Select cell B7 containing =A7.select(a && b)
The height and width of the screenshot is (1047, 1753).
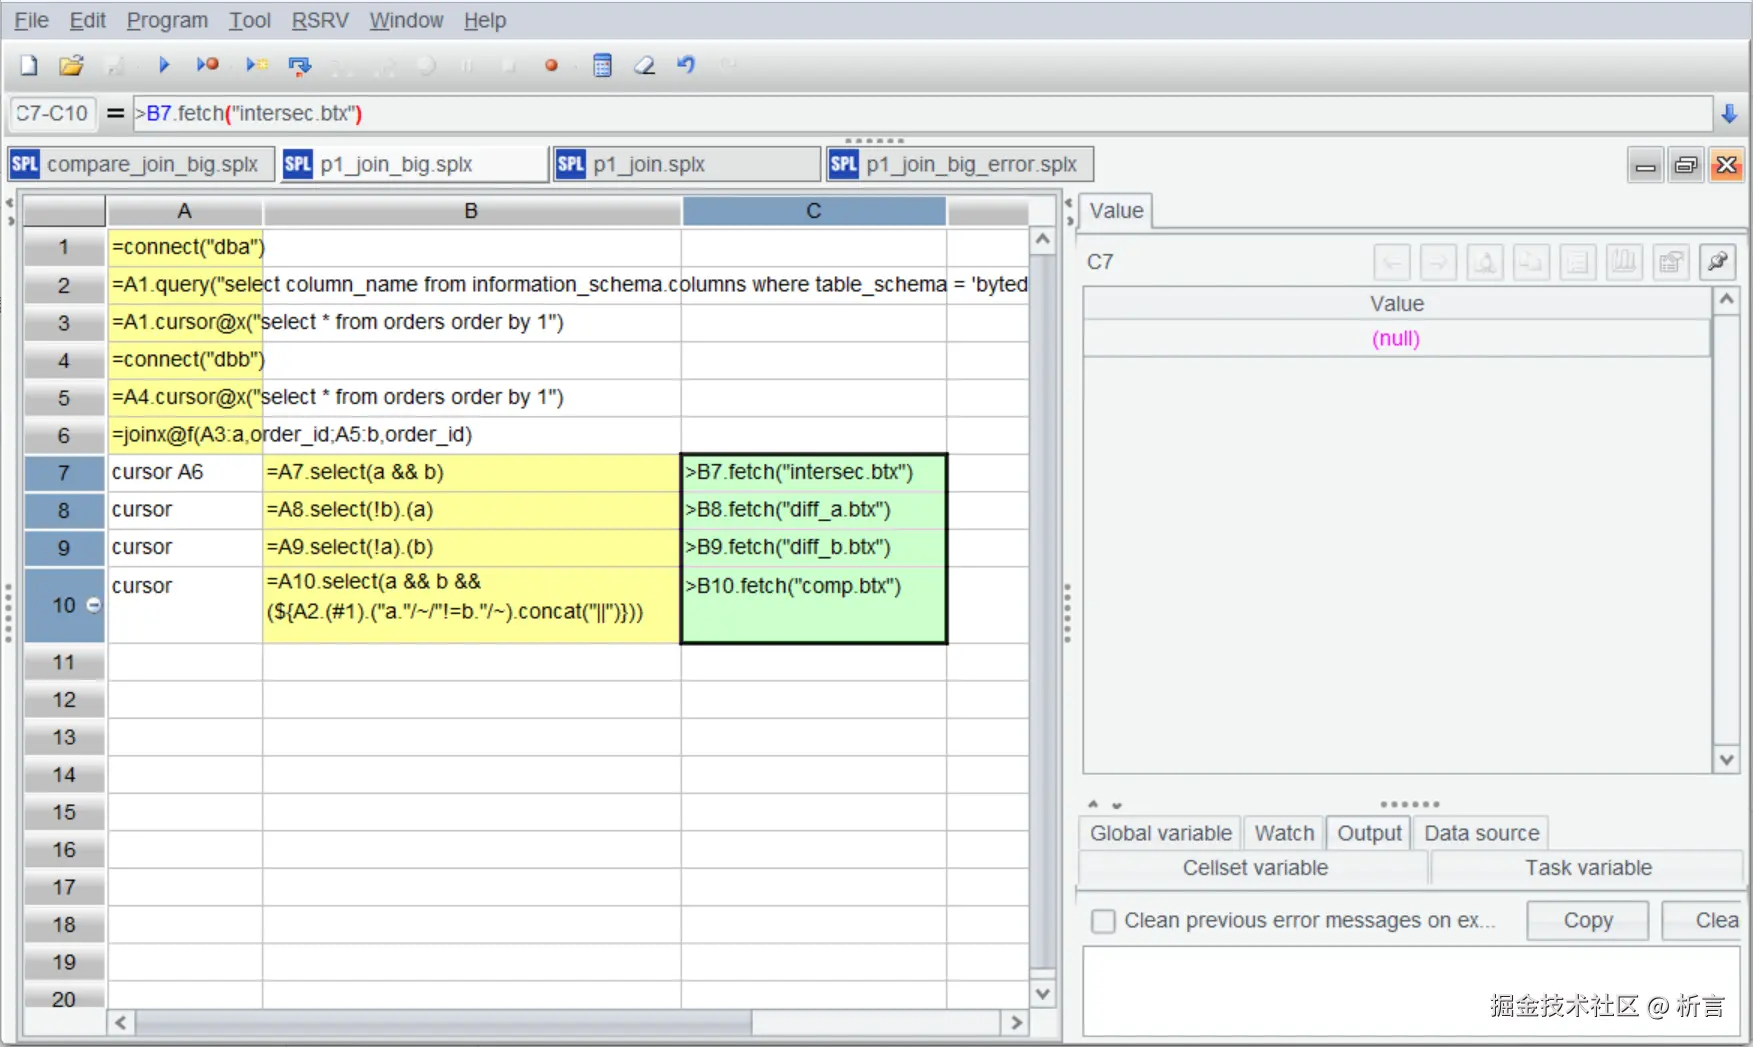[x=472, y=472]
